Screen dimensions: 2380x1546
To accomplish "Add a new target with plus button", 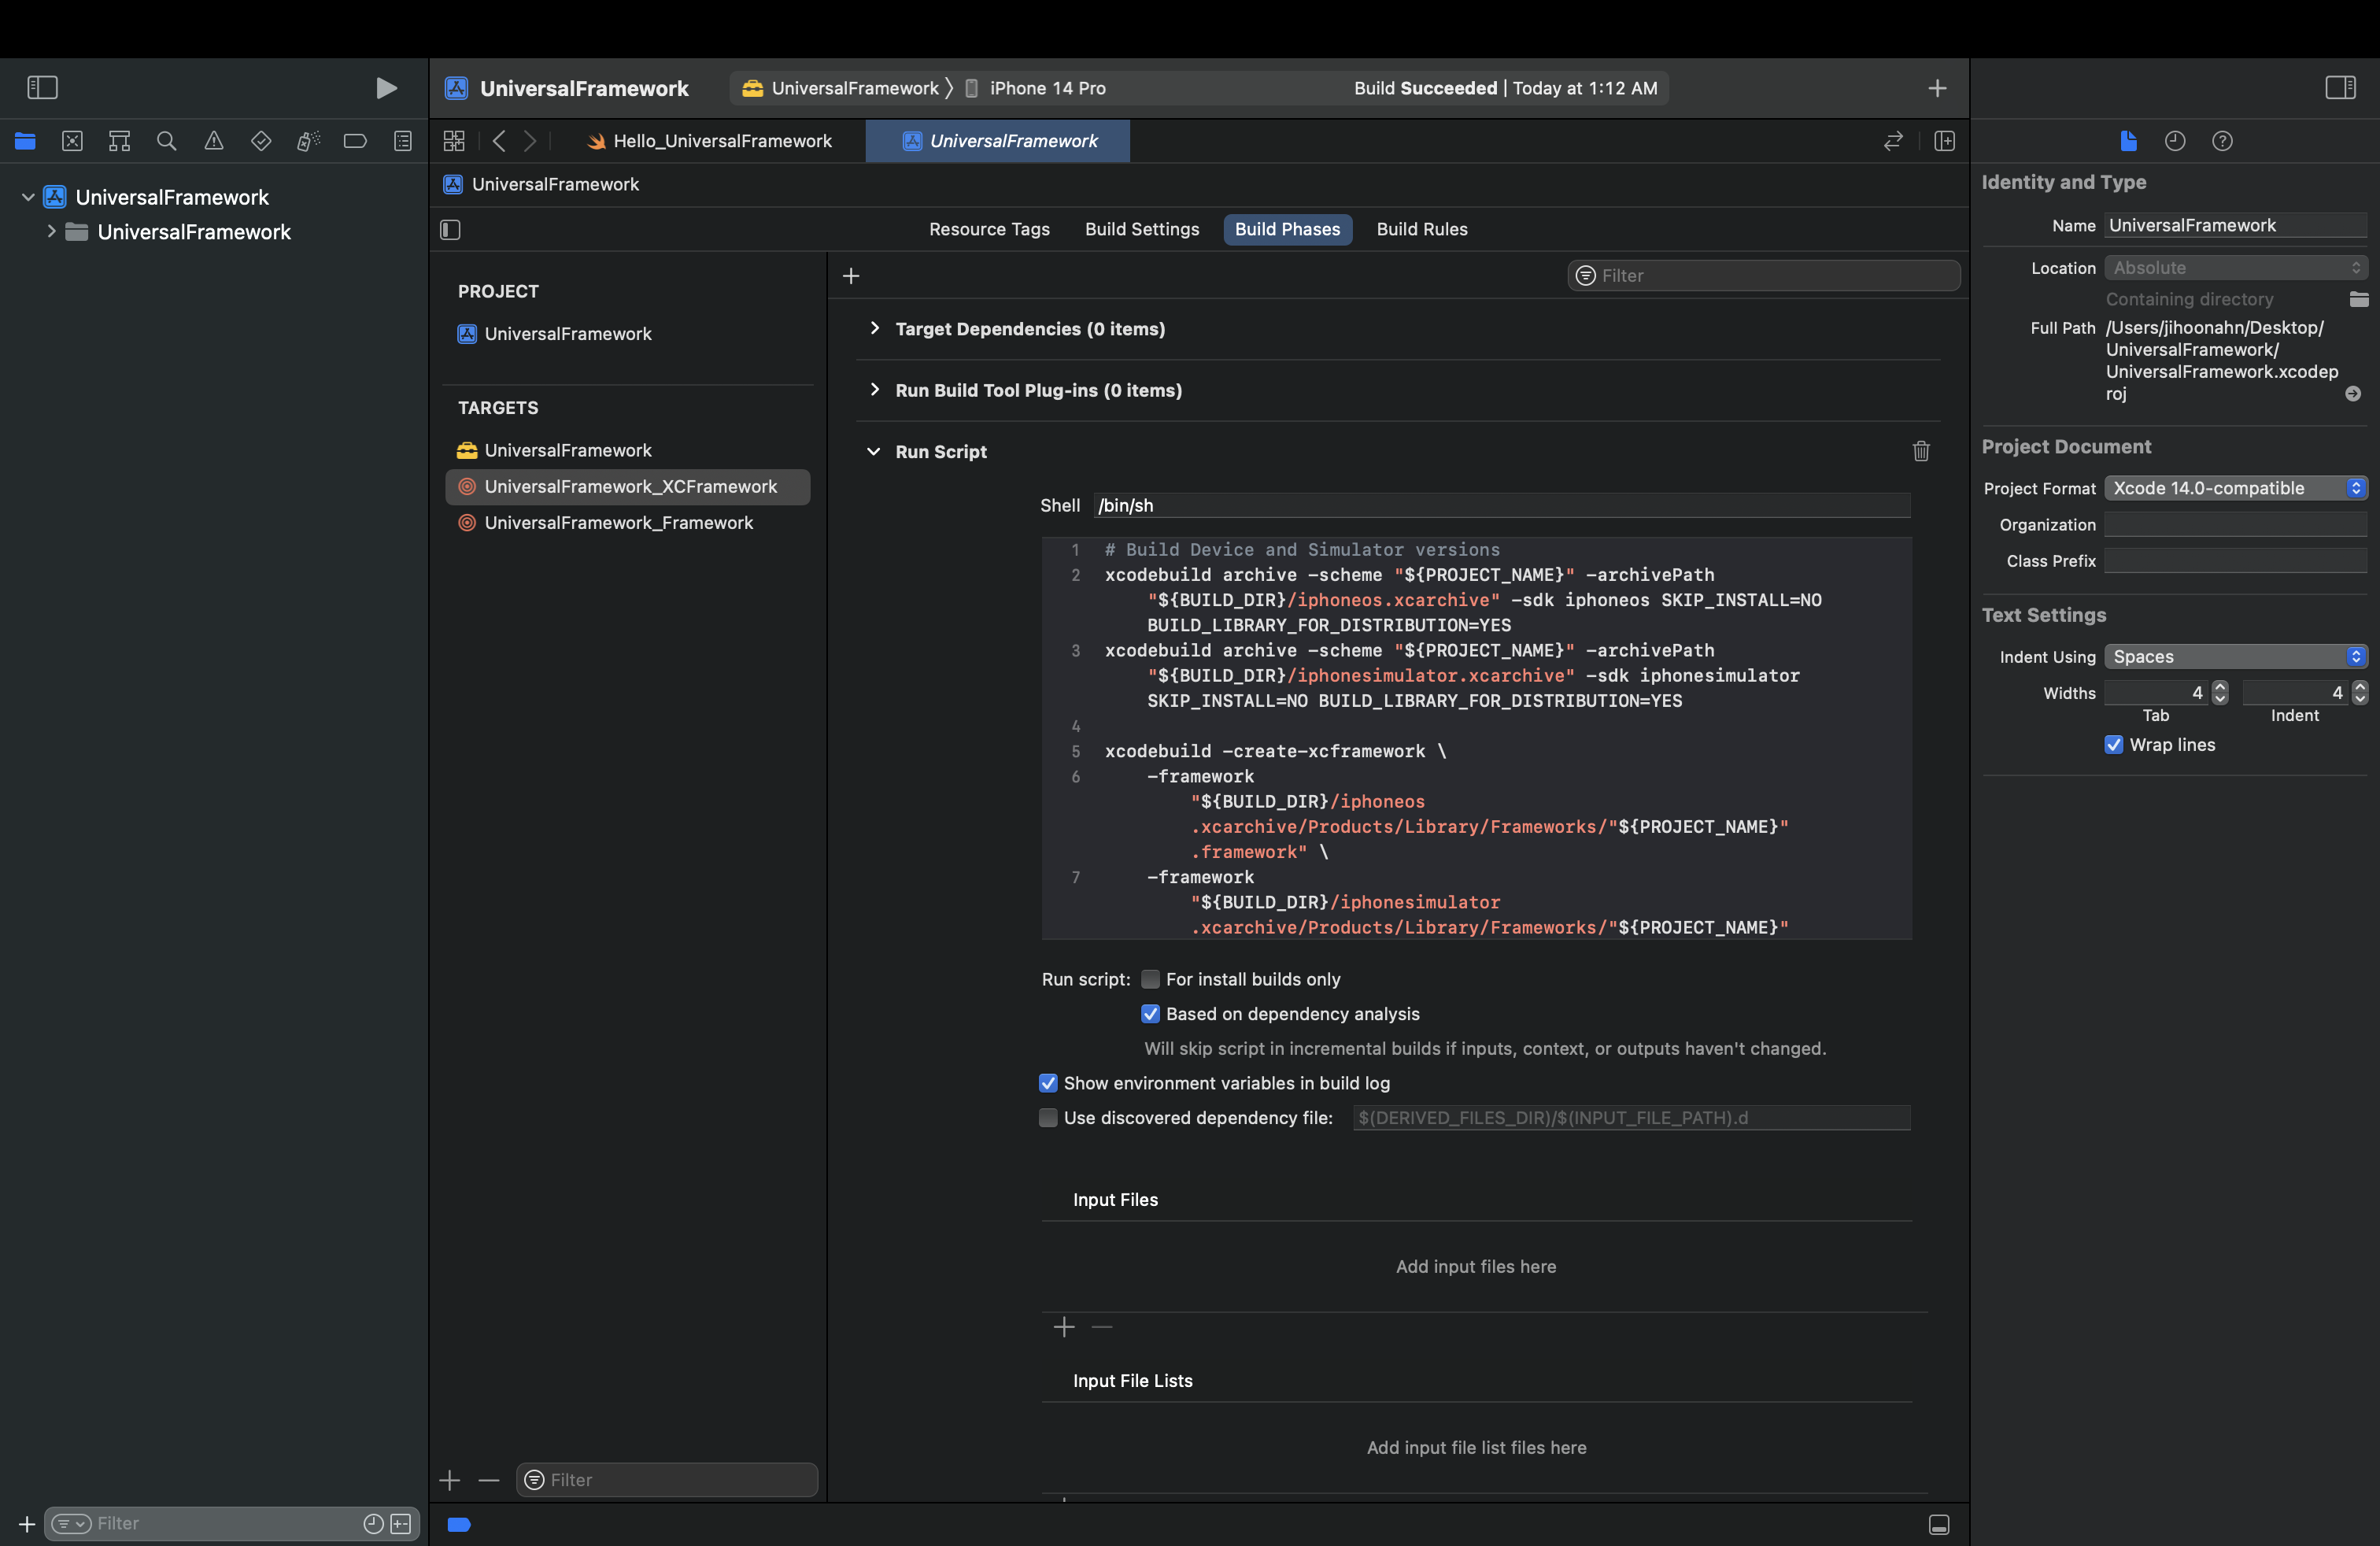I will click(x=450, y=1480).
